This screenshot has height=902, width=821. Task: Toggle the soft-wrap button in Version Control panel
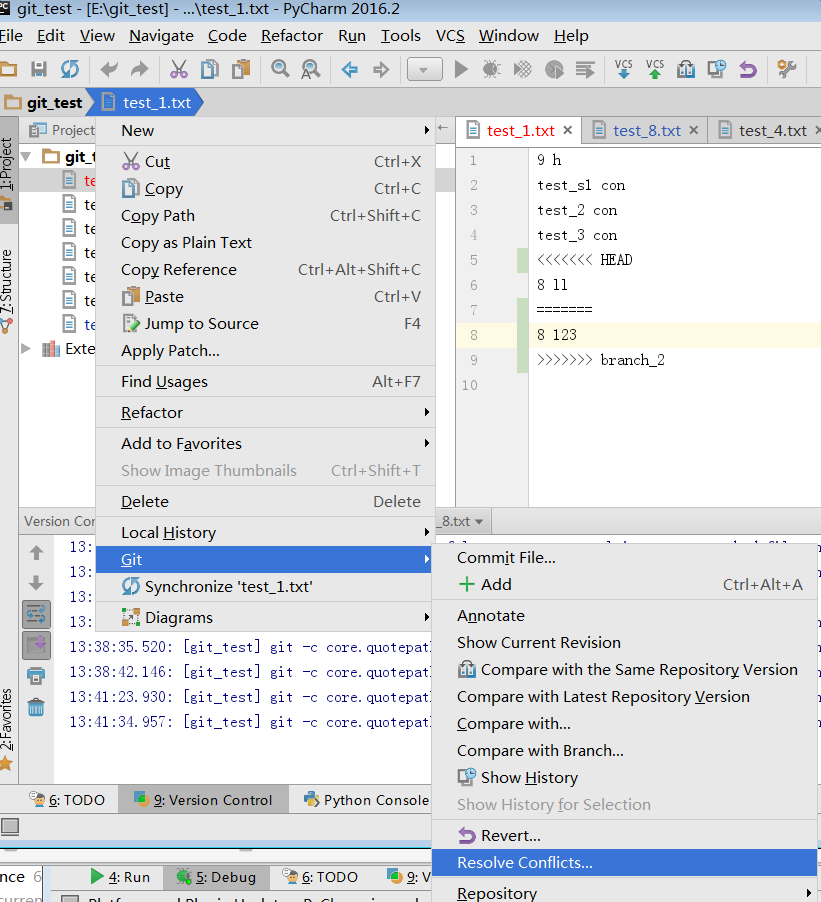36,614
